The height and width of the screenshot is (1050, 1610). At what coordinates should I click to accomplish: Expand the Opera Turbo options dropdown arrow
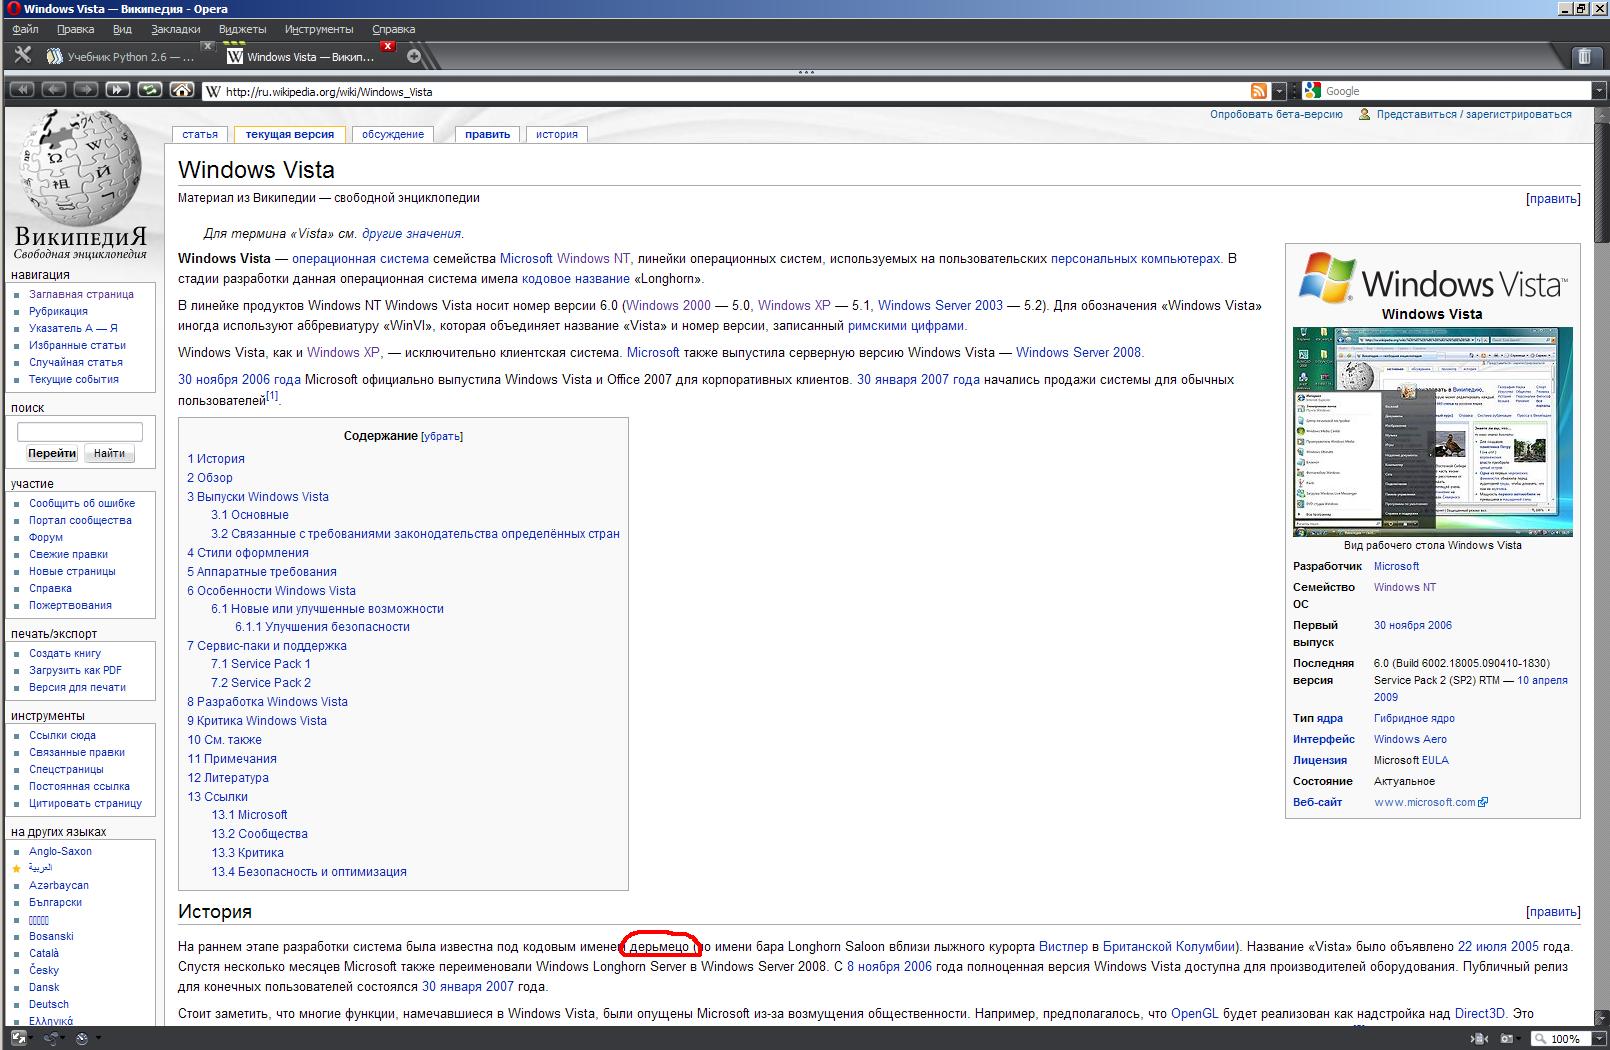tap(97, 1038)
